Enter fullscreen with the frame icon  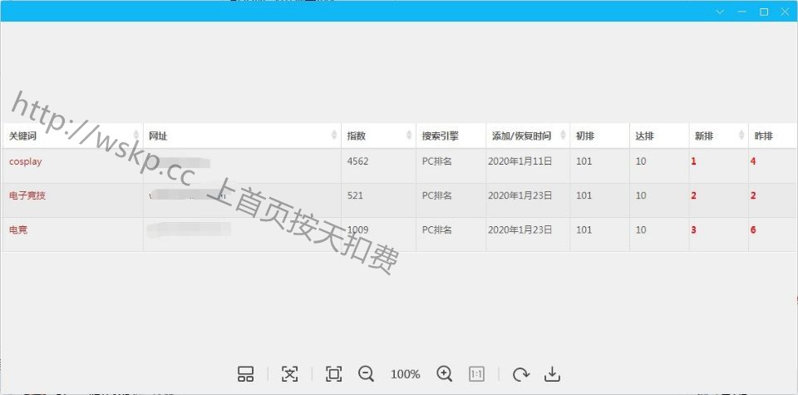(334, 374)
